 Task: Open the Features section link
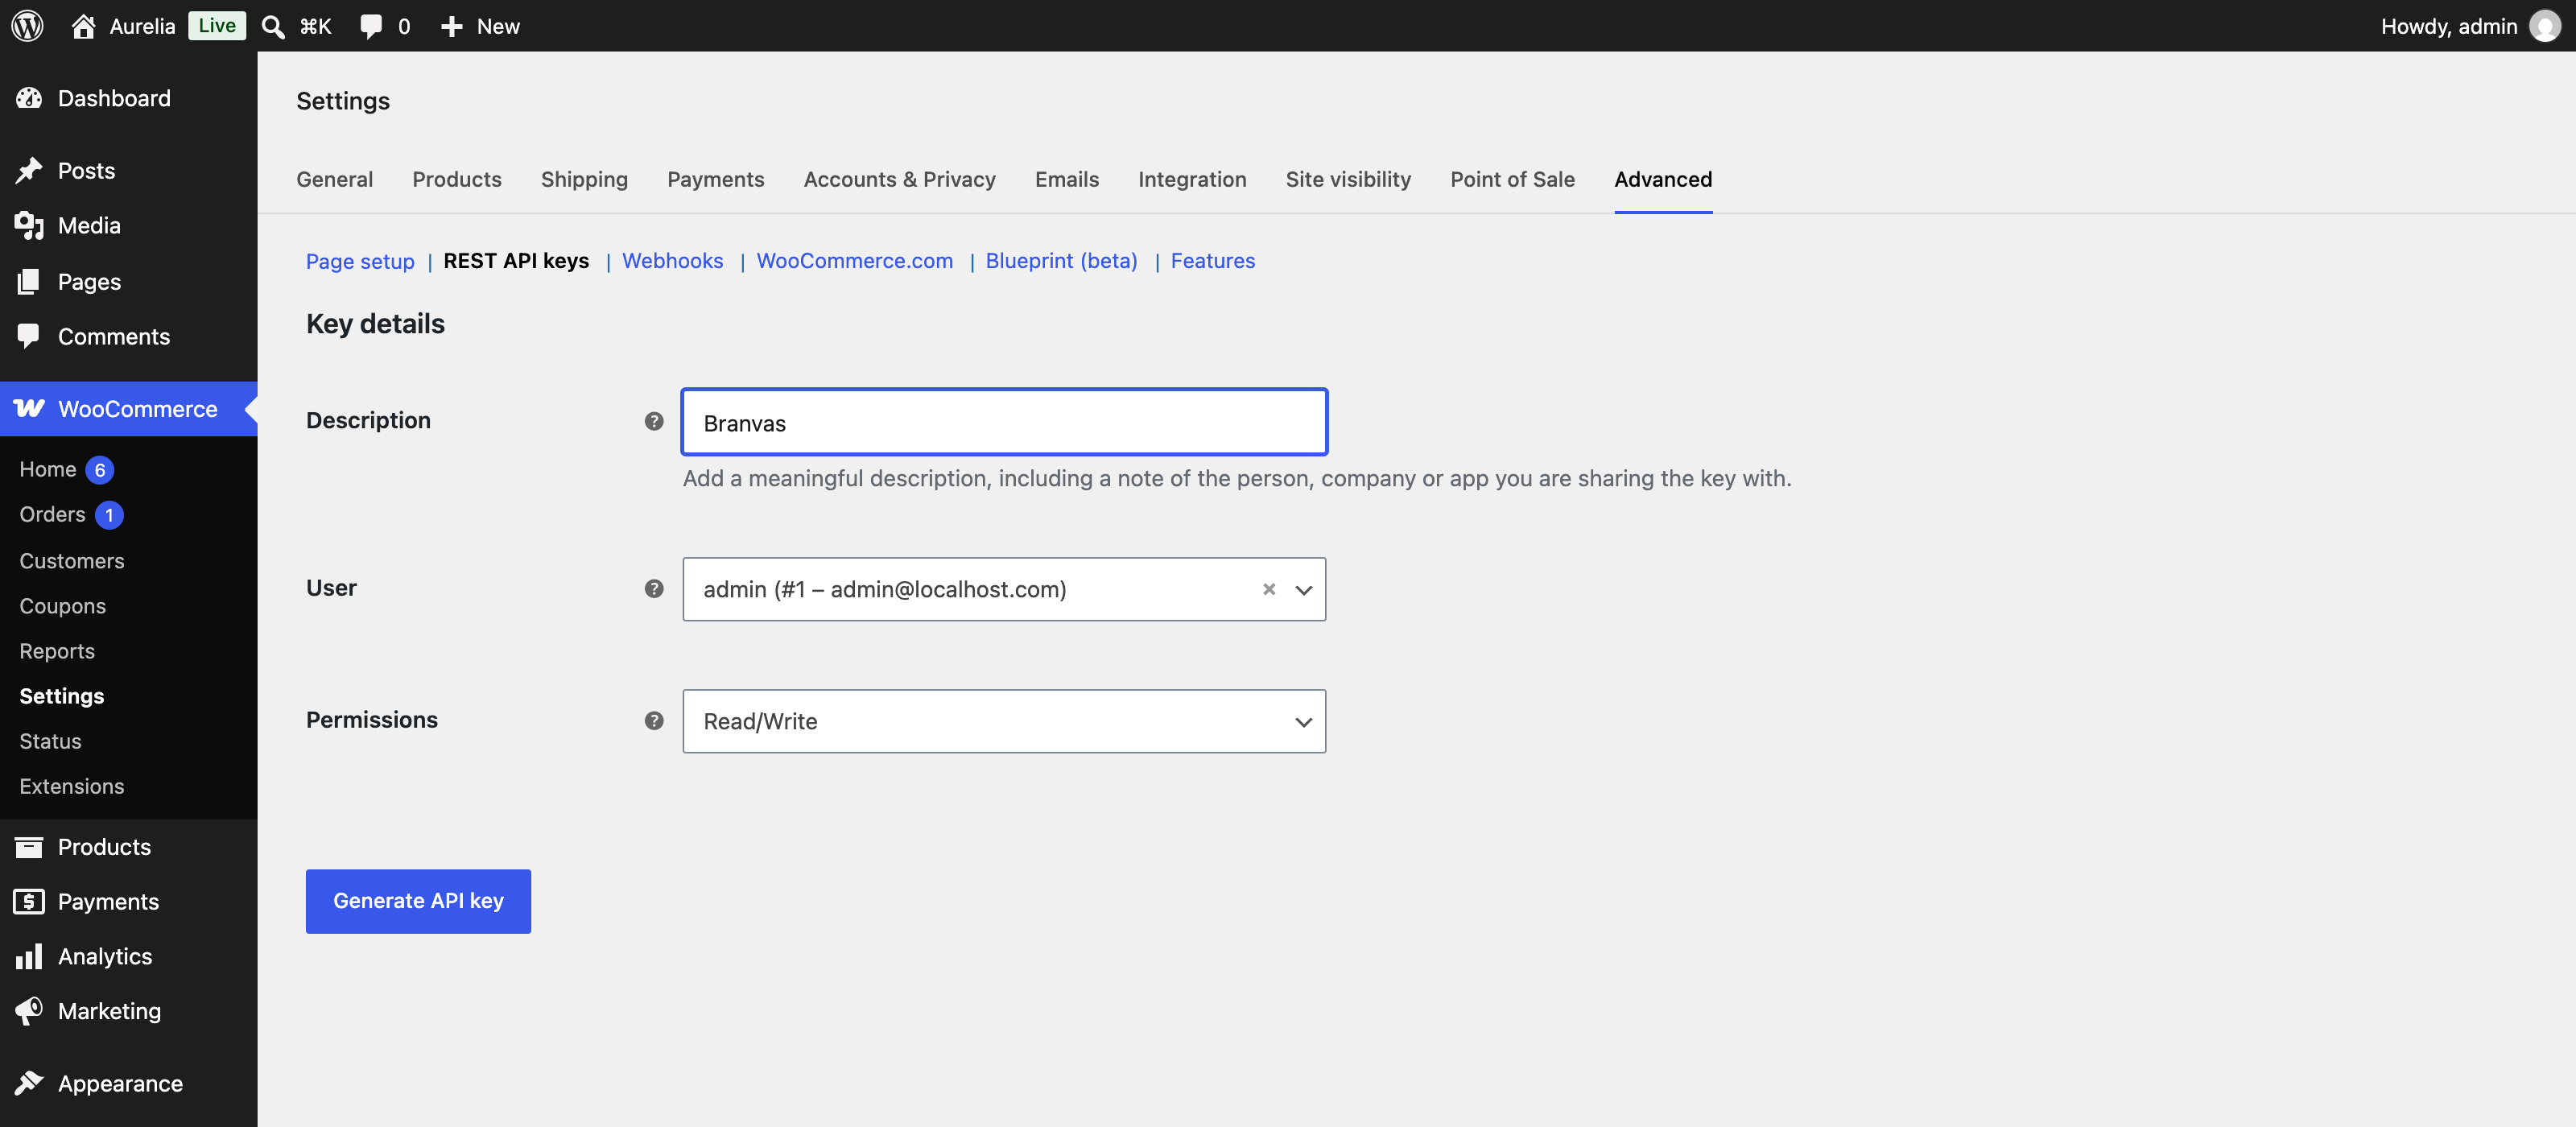[x=1213, y=261]
